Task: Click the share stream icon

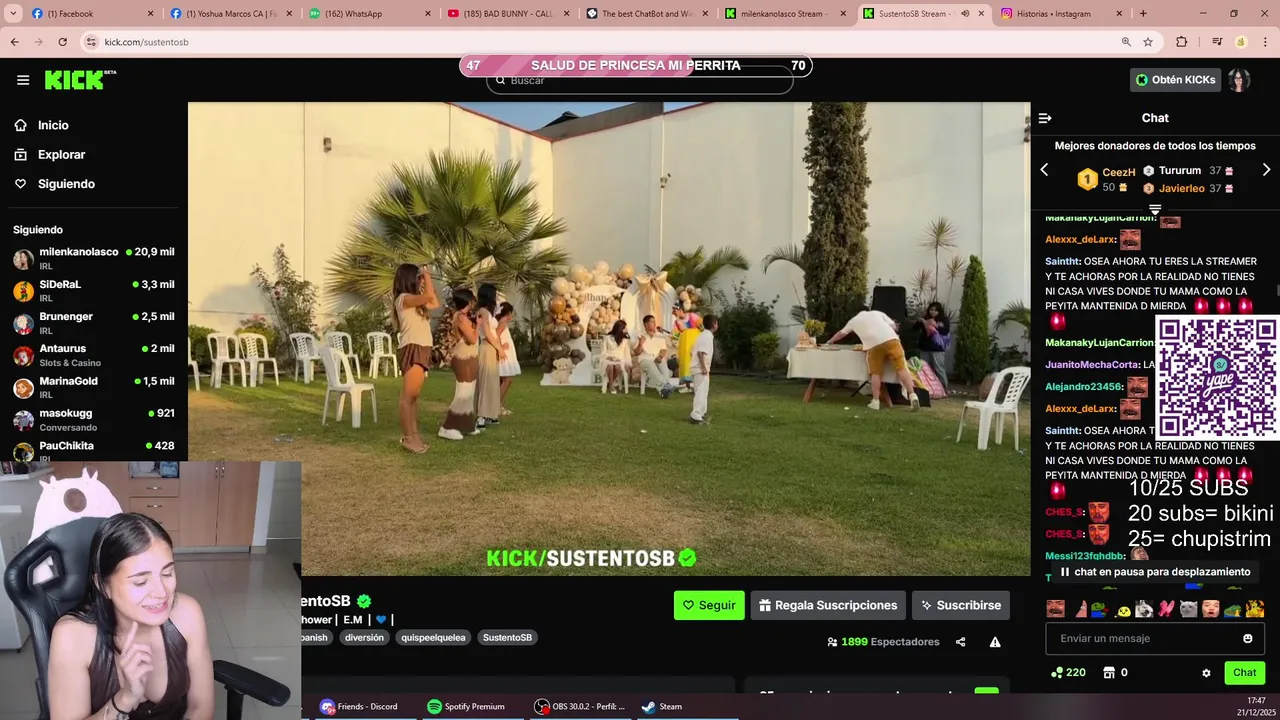Action: 960,642
